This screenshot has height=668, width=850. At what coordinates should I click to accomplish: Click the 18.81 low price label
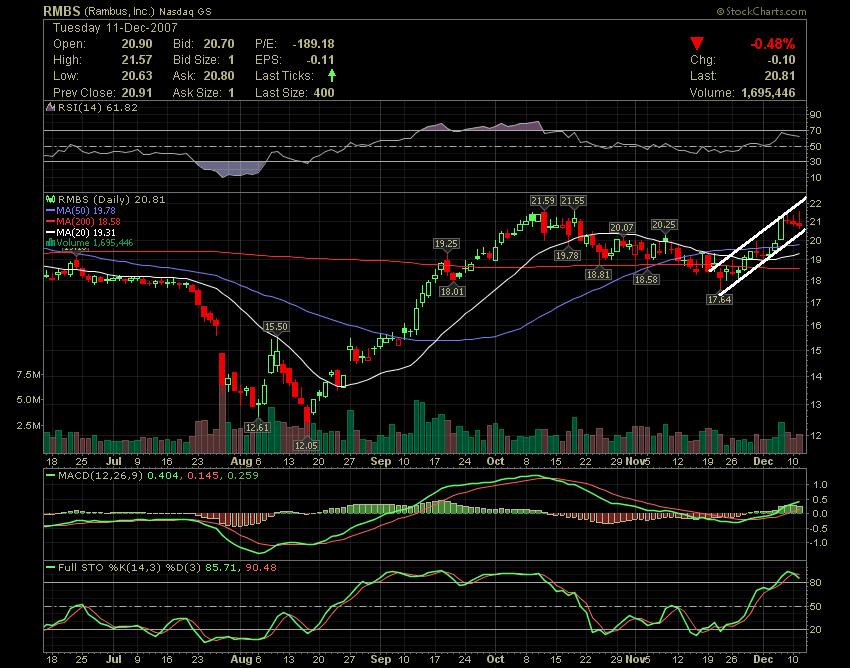point(598,275)
